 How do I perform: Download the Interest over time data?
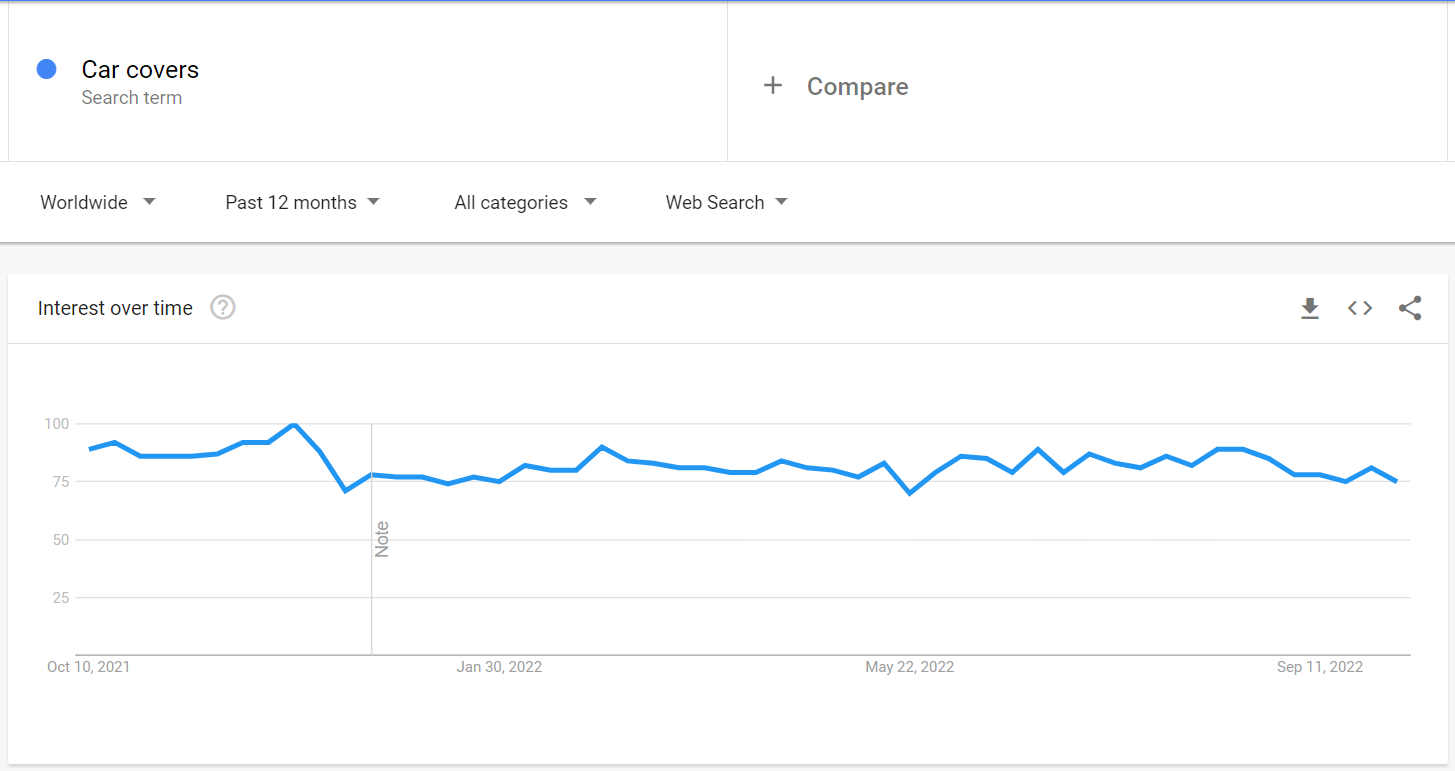[1310, 308]
